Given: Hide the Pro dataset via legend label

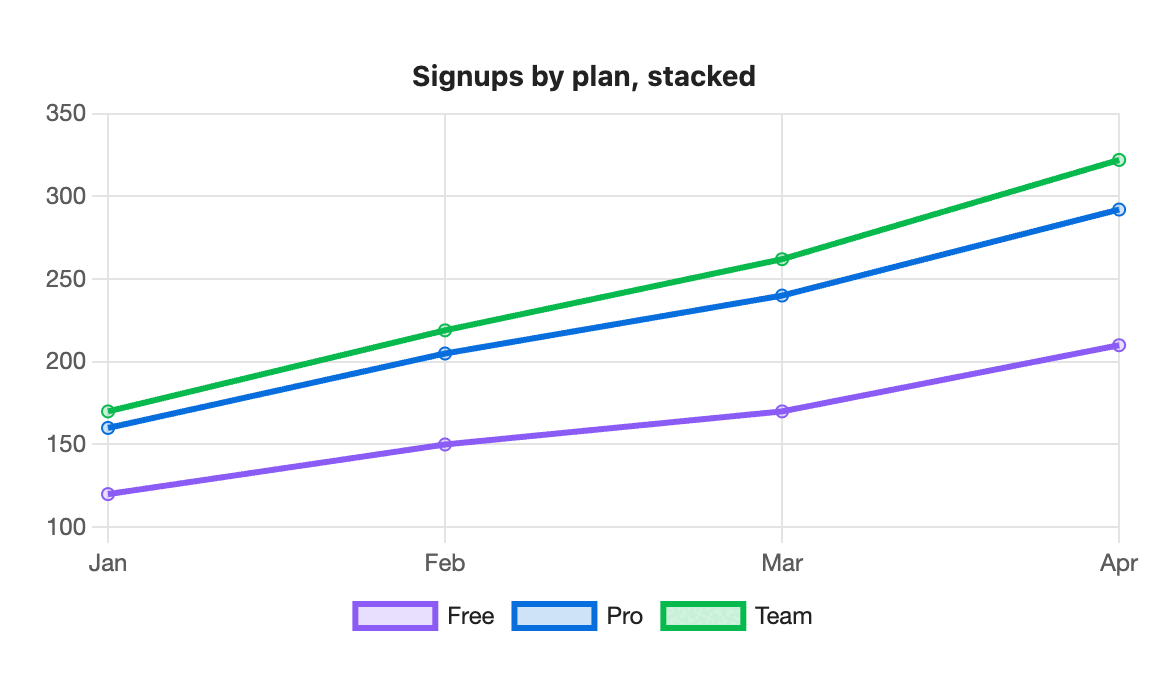Looking at the screenshot, I should pyautogui.click(x=625, y=617).
